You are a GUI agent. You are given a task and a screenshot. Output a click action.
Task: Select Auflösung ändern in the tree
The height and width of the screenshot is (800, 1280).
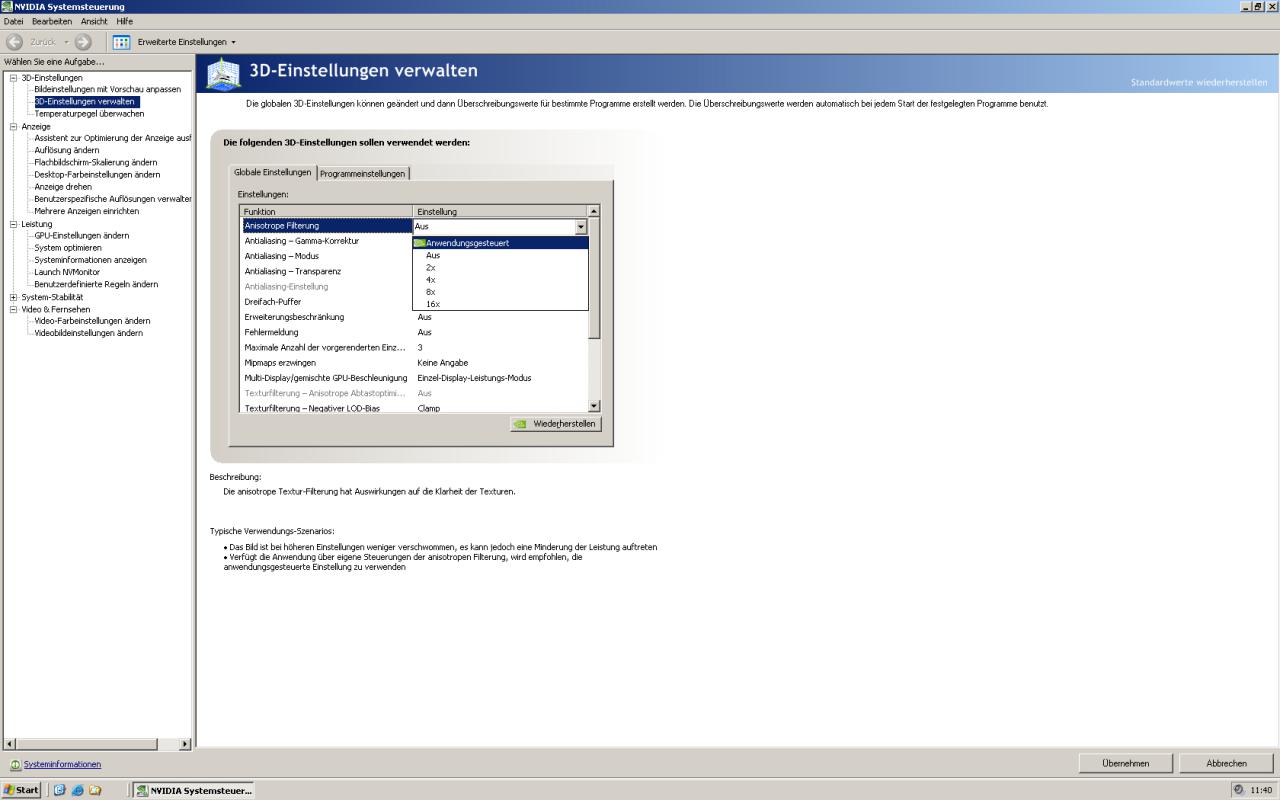67,150
